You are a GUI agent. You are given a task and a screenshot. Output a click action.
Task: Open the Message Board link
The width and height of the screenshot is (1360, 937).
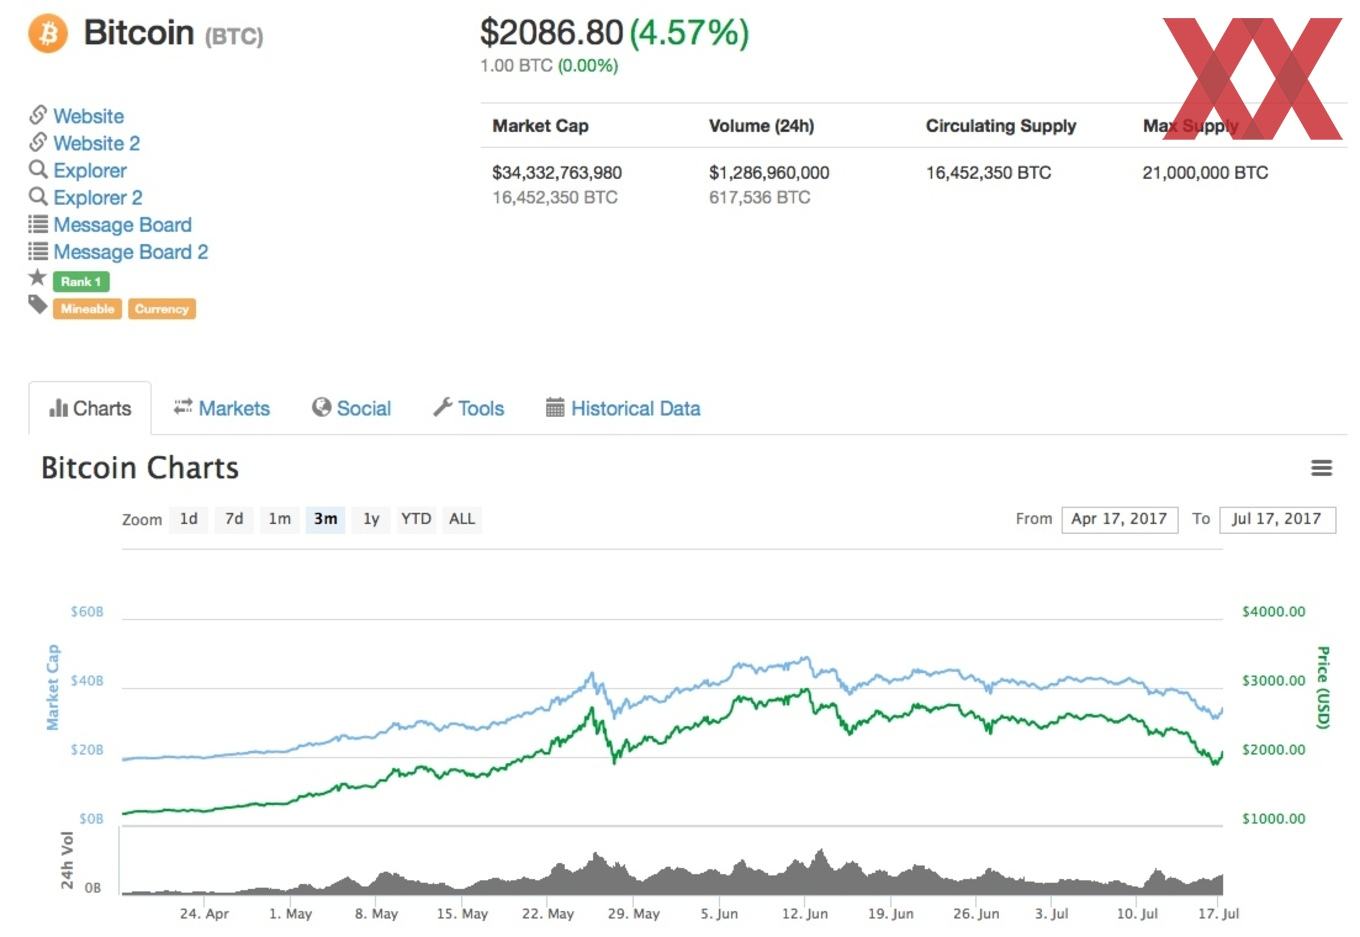[x=123, y=225]
